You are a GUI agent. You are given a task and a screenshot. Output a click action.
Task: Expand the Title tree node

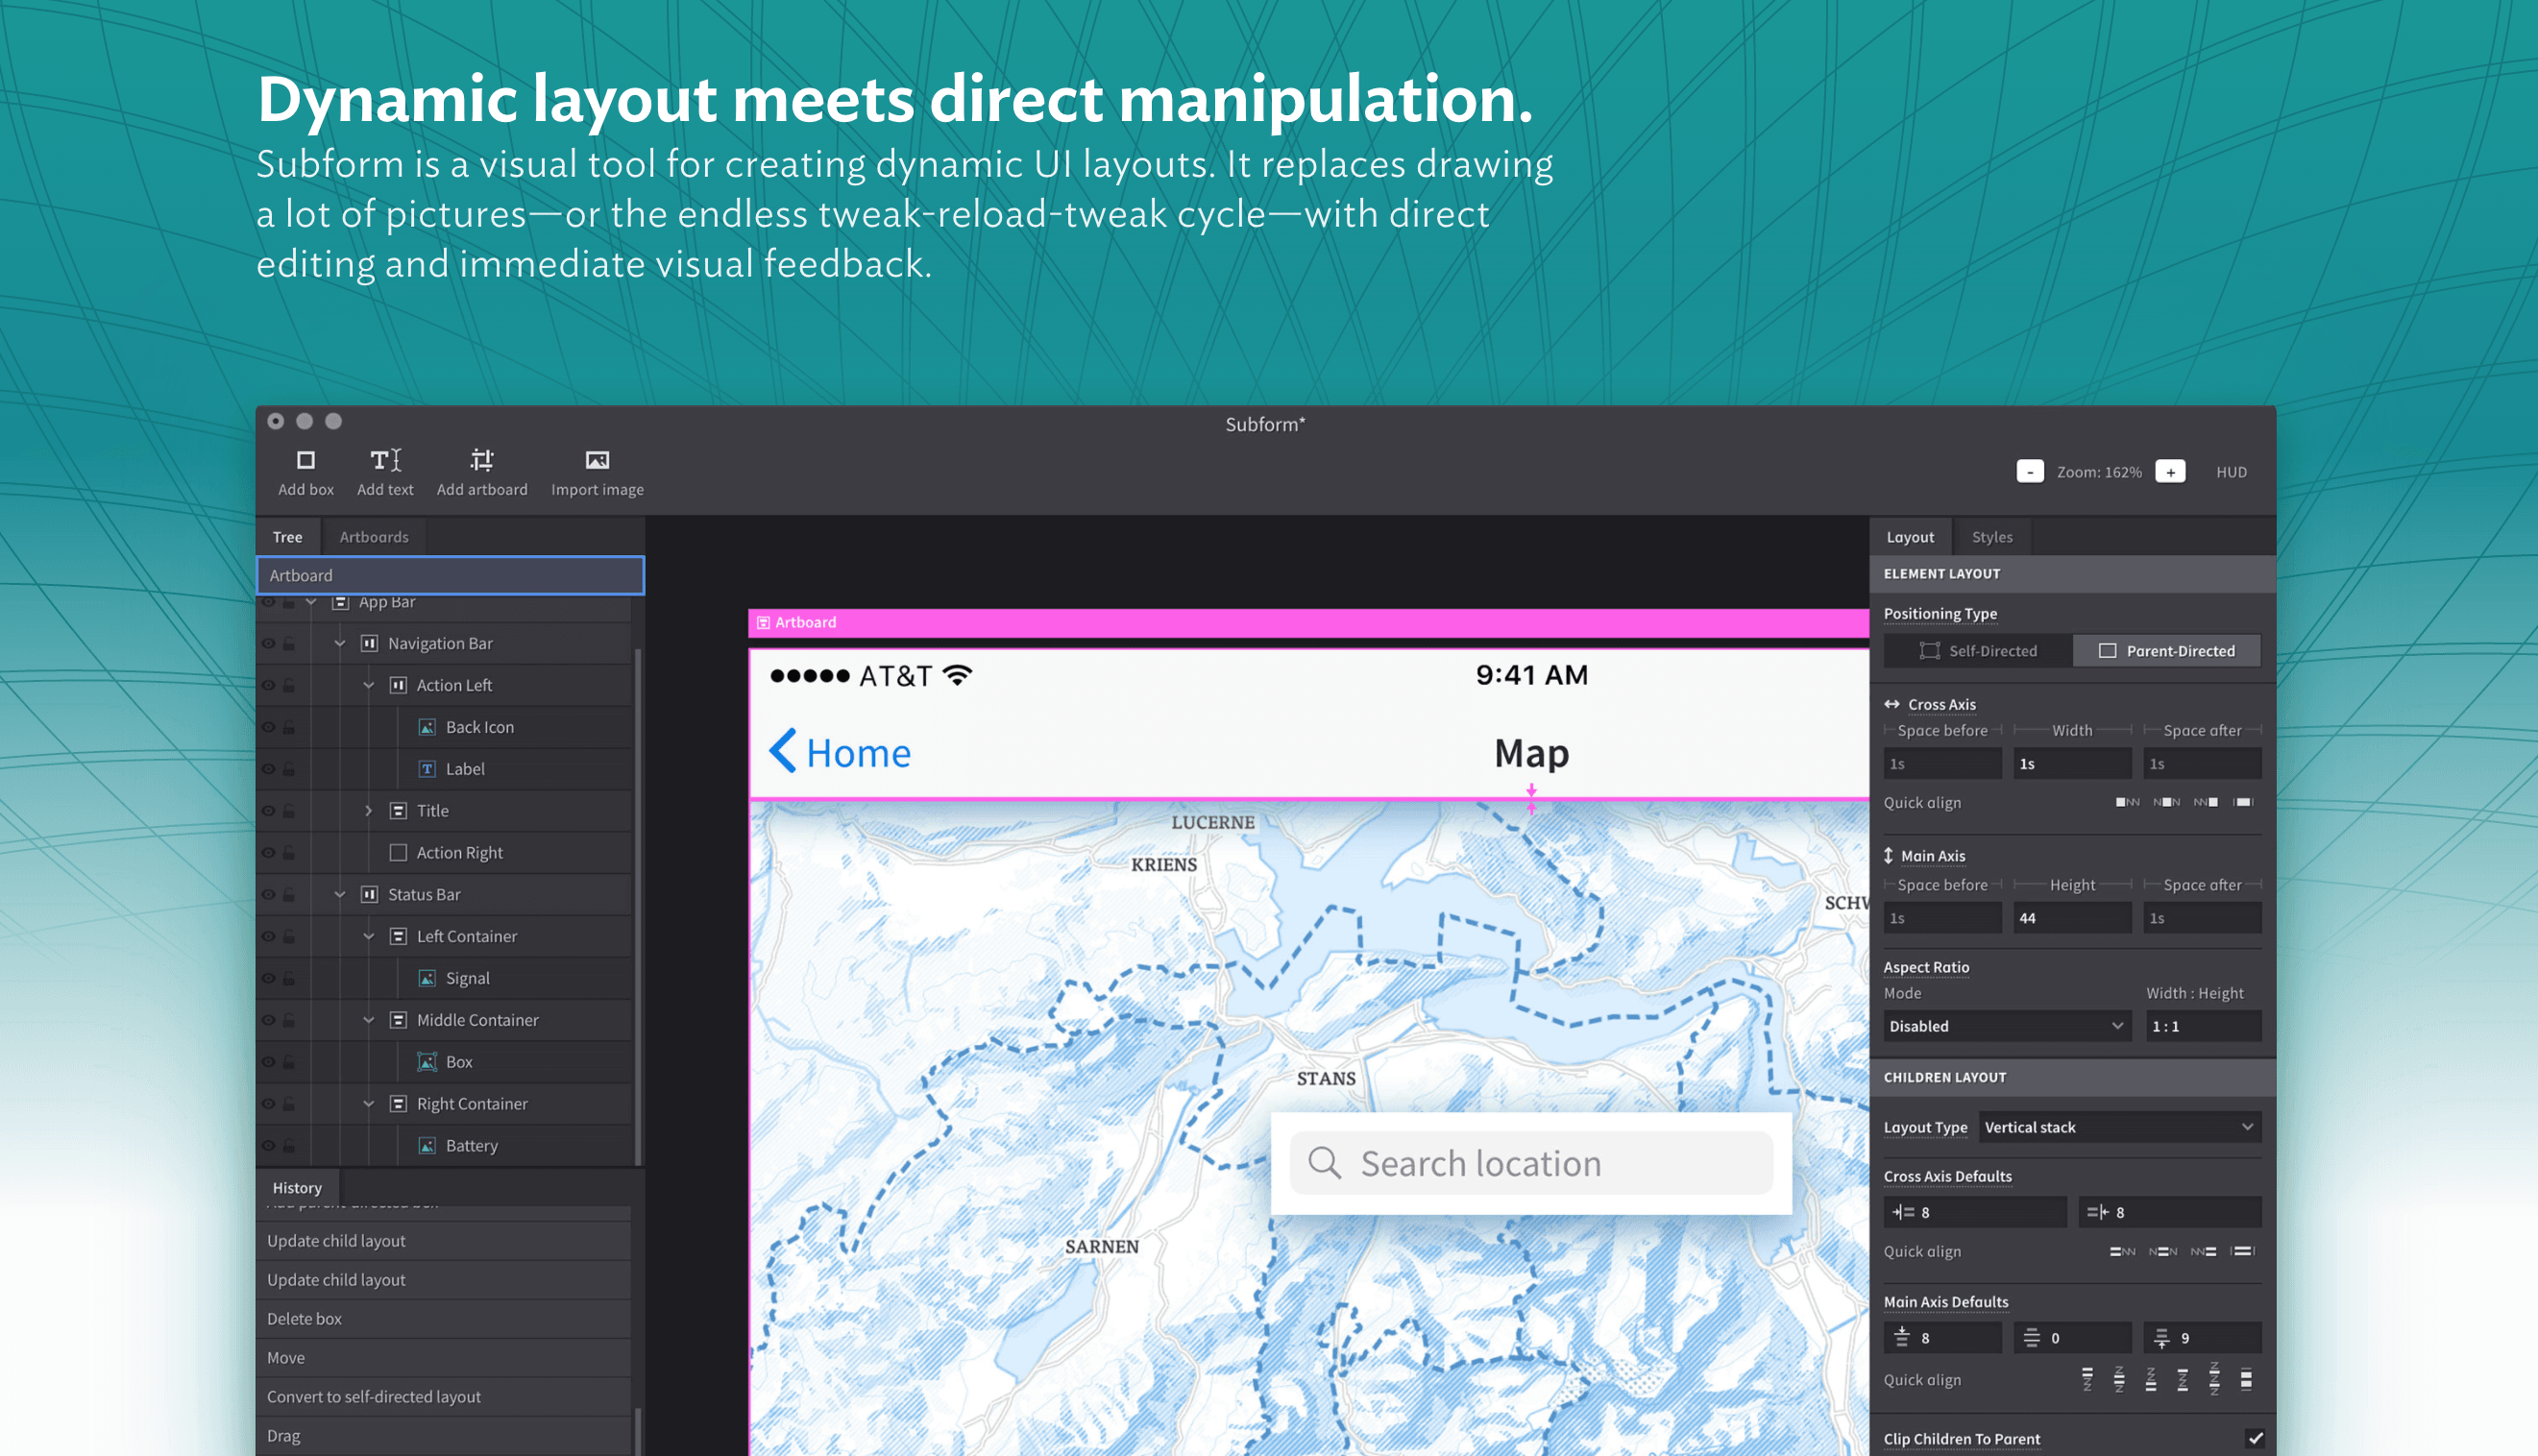[x=369, y=811]
